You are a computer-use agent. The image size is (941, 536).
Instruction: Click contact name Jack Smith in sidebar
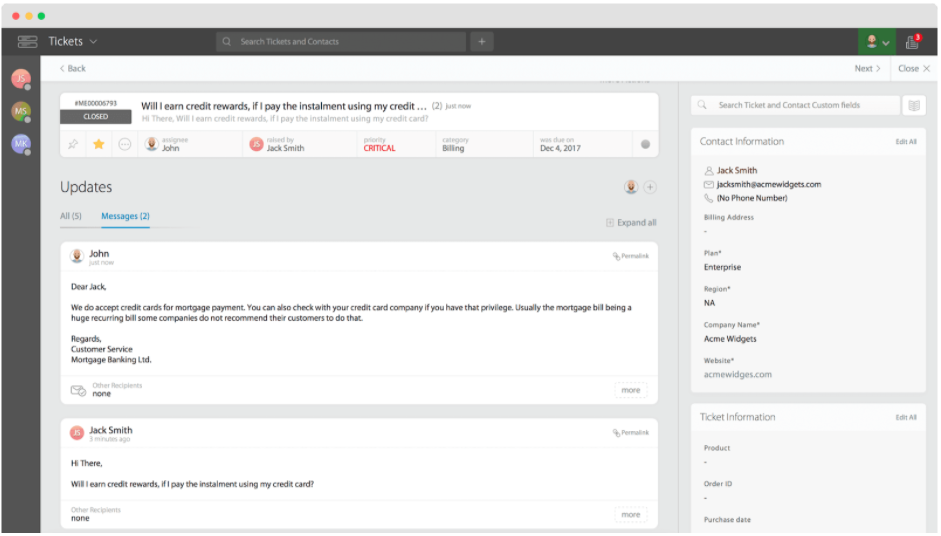[736, 170]
